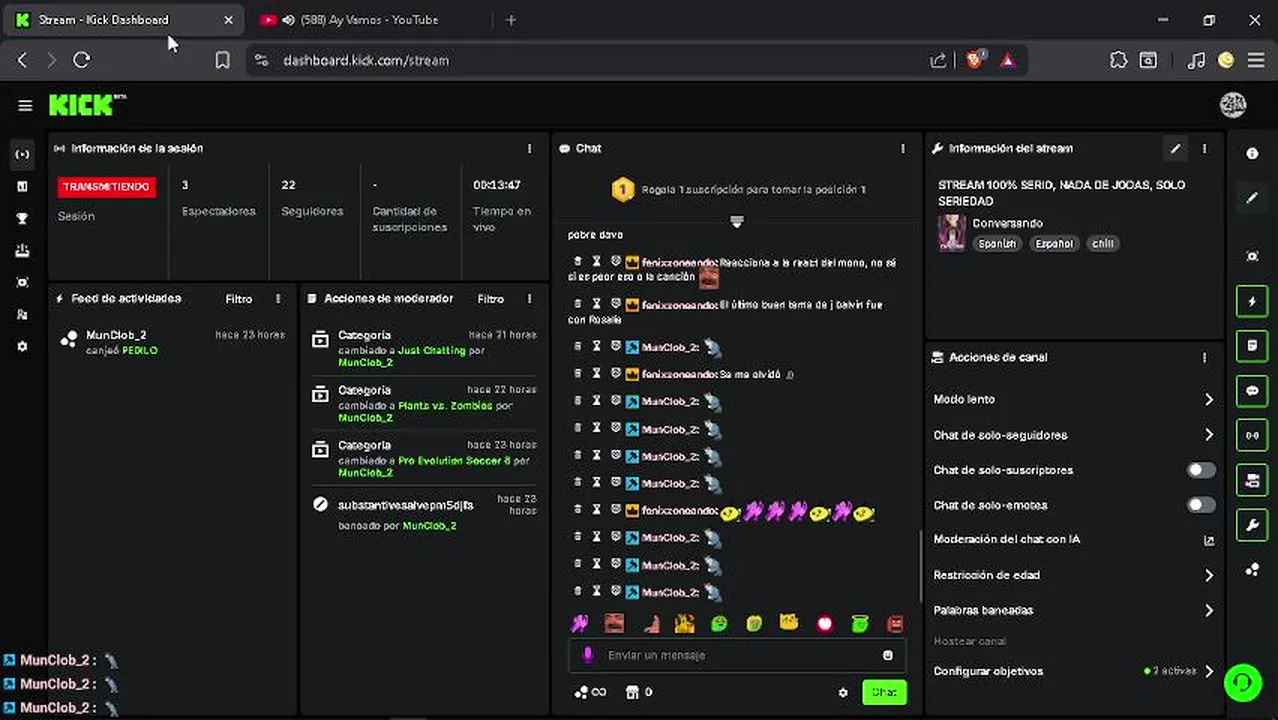The image size is (1278, 720).
Task: Click the chat vertical scrollbar
Action: (x=920, y=565)
